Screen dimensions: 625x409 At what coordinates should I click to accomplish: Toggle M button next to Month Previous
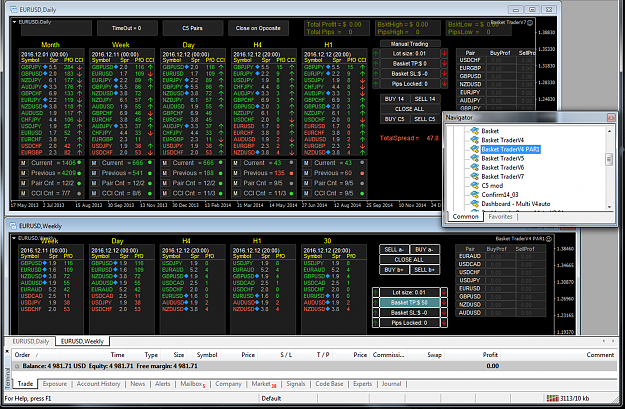(x=24, y=173)
